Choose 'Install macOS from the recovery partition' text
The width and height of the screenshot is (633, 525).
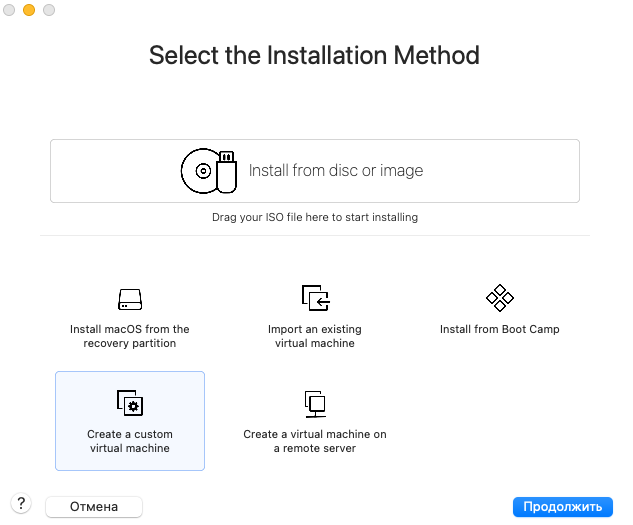130,336
